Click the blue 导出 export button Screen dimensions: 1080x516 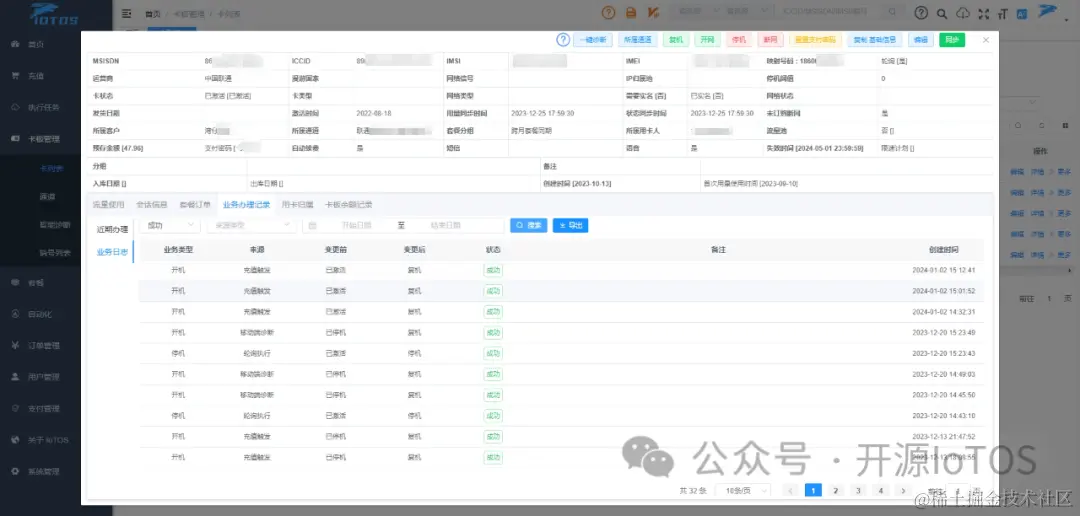click(570, 225)
